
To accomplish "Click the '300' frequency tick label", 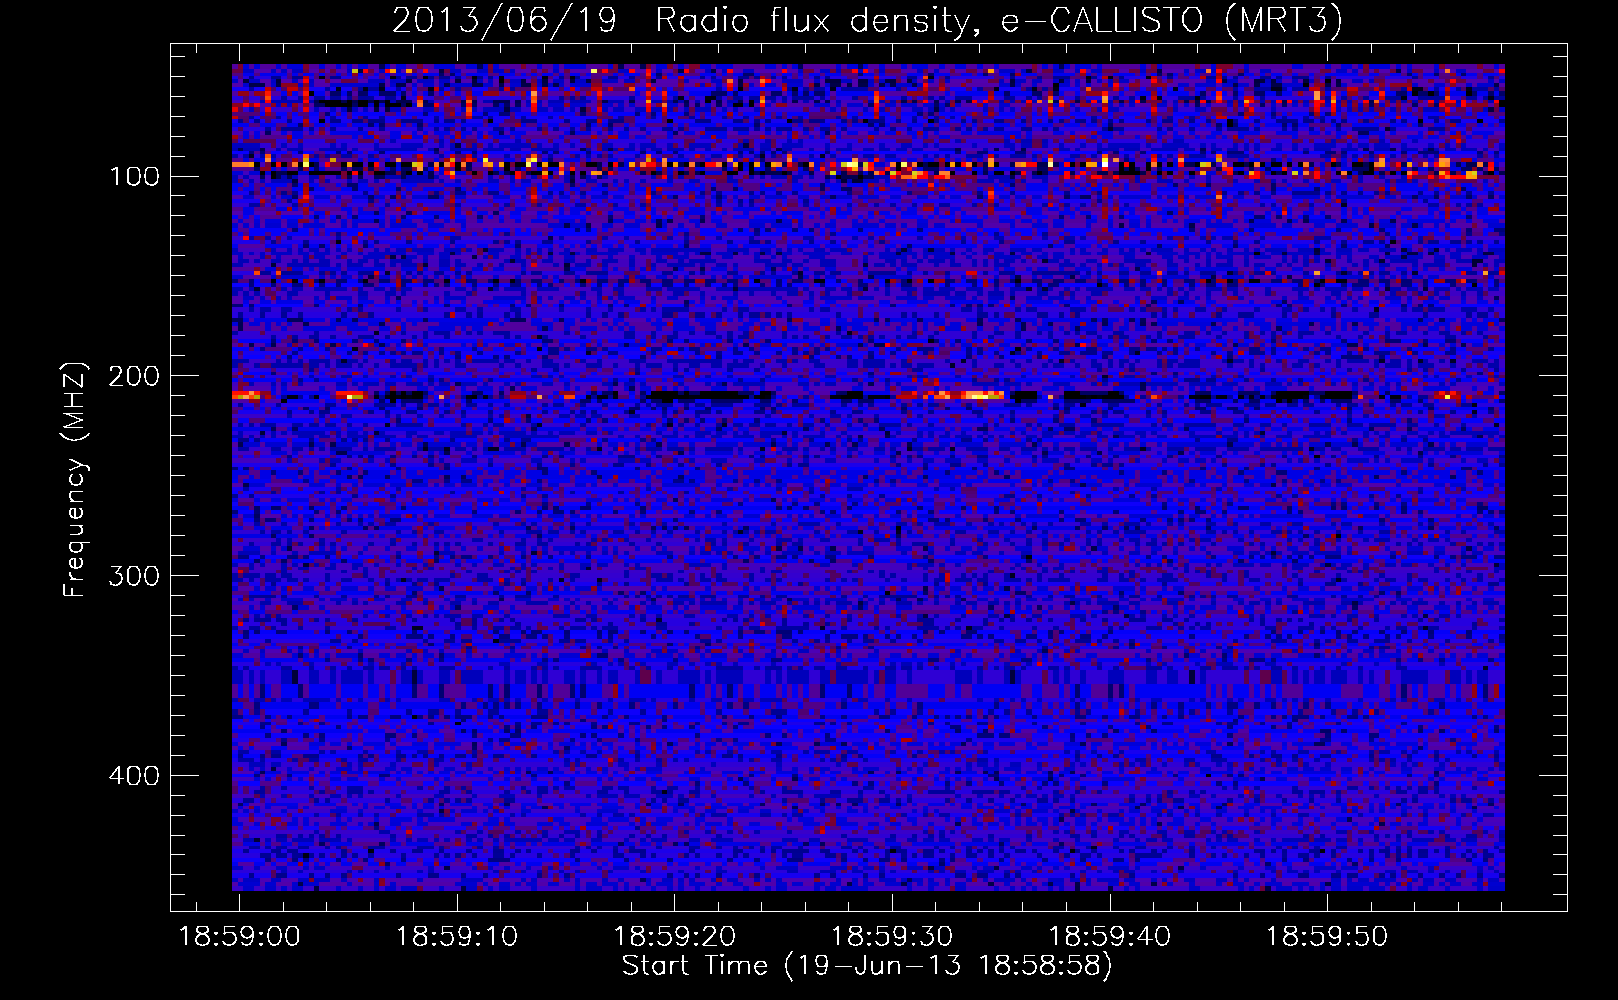I will (x=134, y=577).
